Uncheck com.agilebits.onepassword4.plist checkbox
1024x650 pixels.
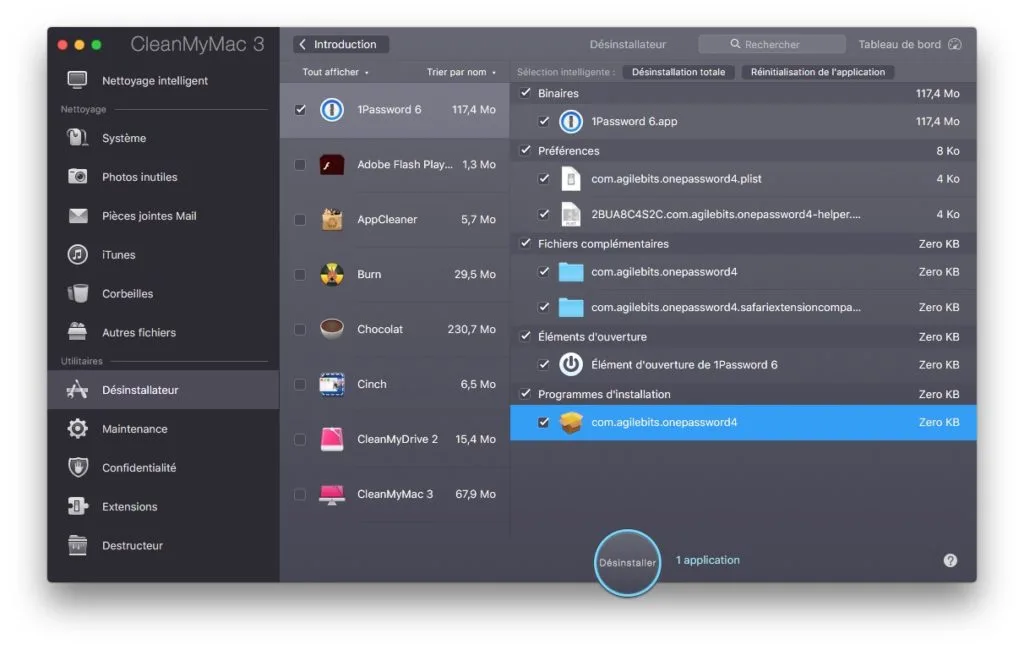[x=543, y=178]
